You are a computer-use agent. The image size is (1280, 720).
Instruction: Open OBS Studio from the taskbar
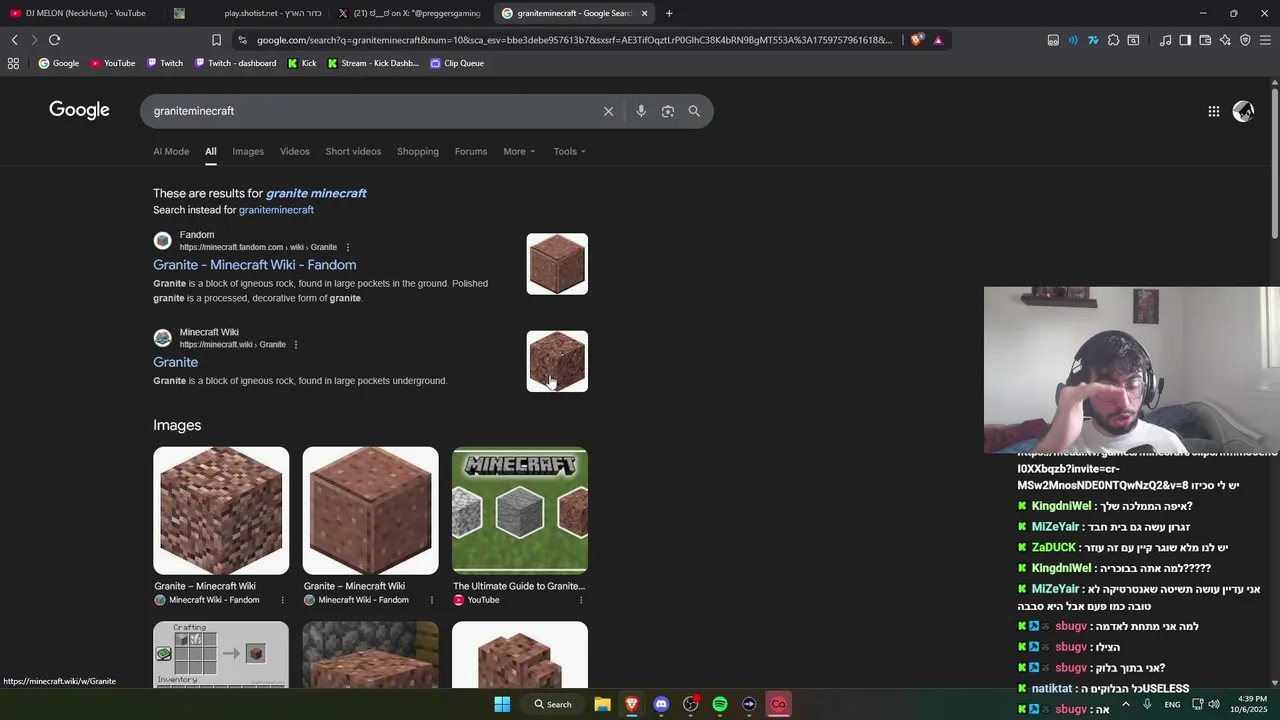[690, 704]
